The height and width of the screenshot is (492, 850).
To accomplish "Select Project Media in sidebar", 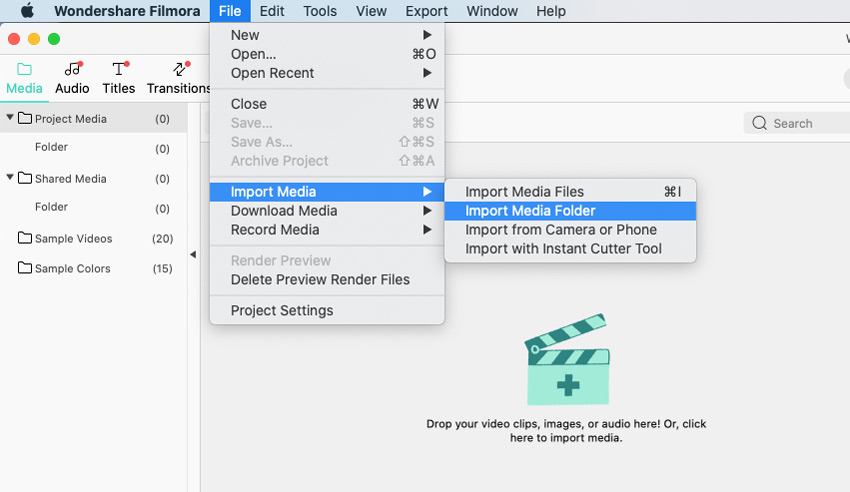I will click(x=94, y=119).
